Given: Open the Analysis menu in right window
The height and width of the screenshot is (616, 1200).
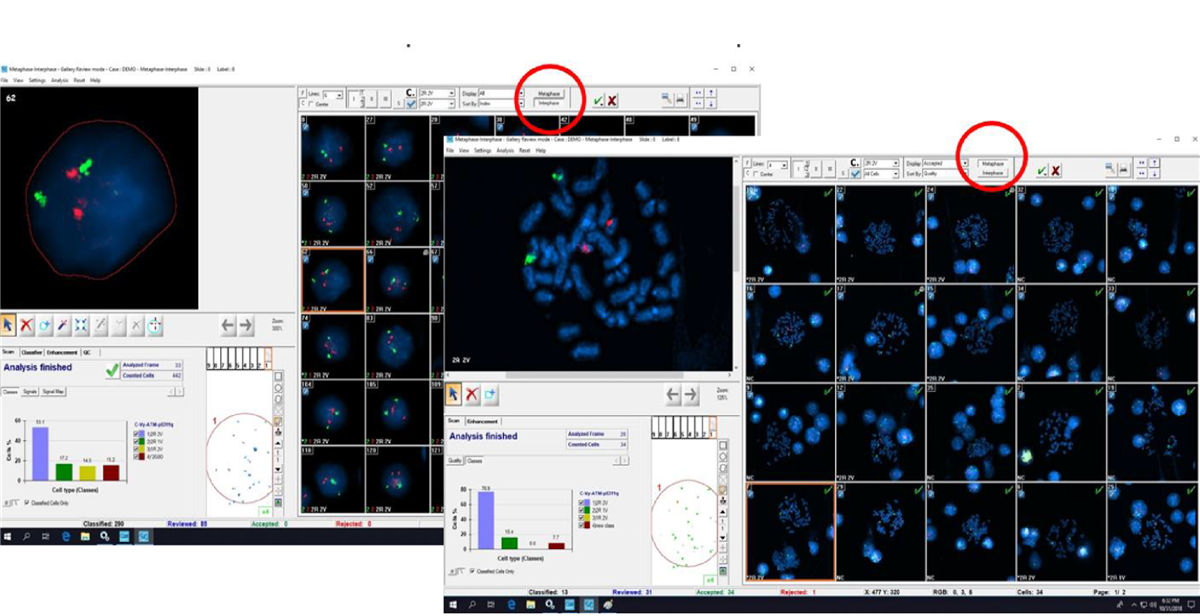Looking at the screenshot, I should [505, 150].
